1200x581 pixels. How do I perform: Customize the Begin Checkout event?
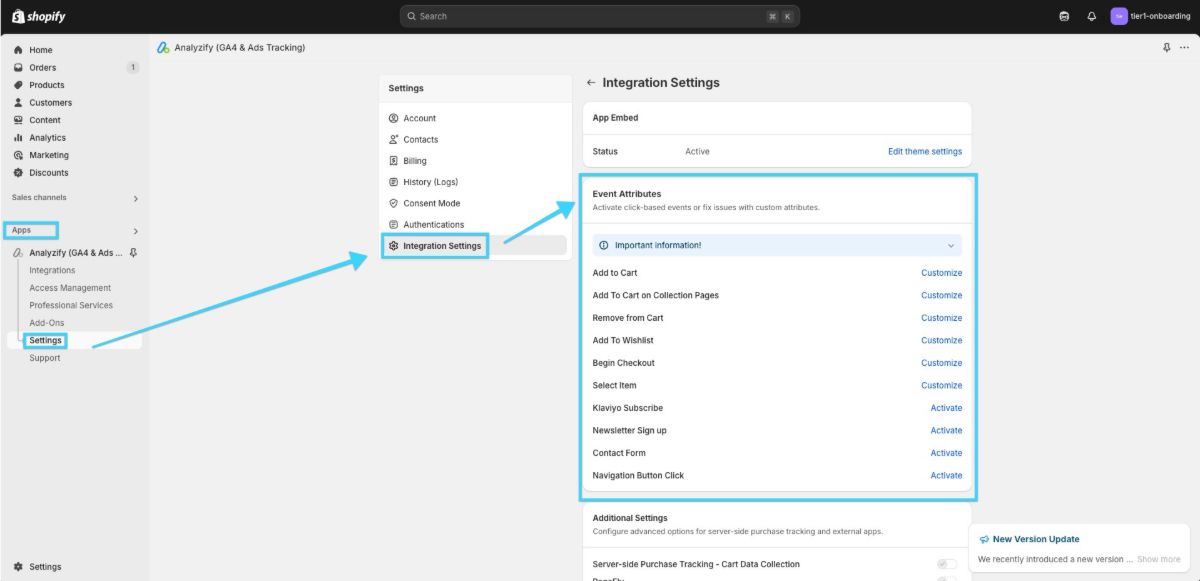pyautogui.click(x=941, y=363)
